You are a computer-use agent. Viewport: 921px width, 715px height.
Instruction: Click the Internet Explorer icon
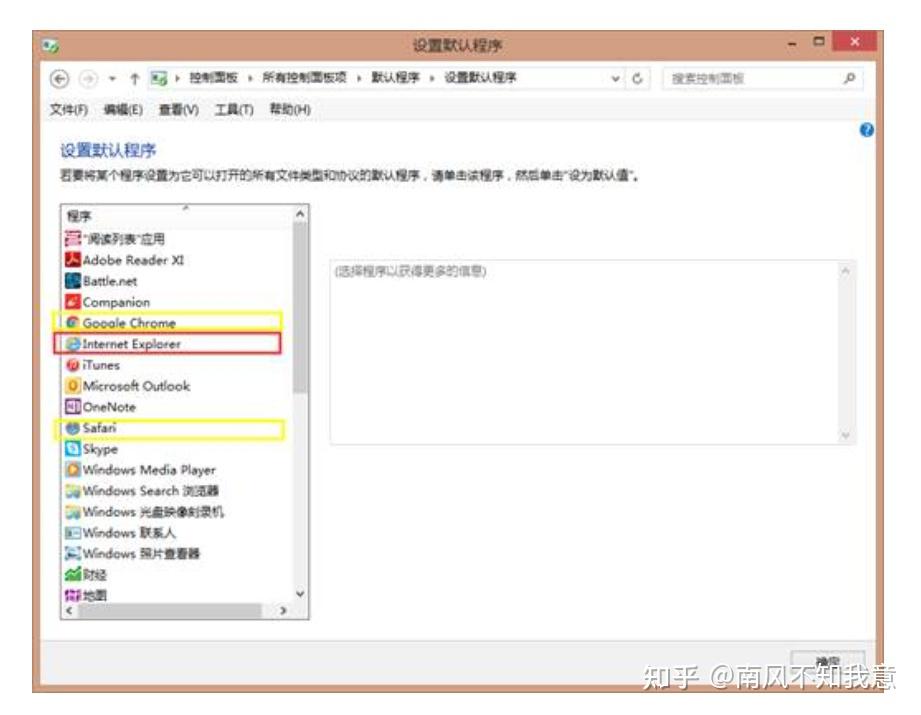[73, 344]
